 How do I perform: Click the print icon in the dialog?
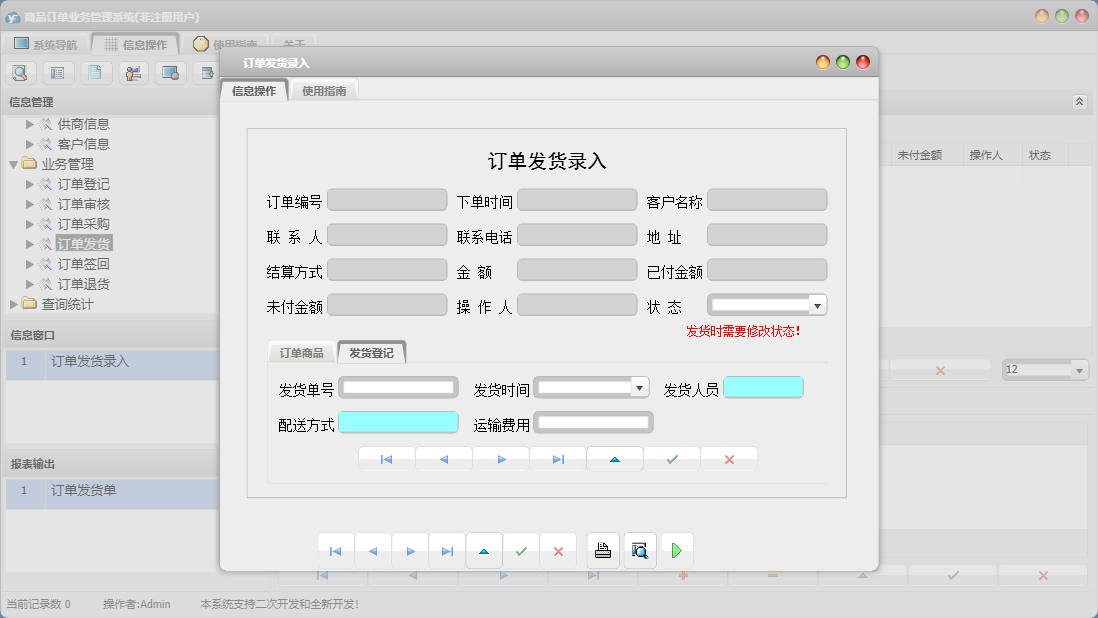pyautogui.click(x=603, y=550)
